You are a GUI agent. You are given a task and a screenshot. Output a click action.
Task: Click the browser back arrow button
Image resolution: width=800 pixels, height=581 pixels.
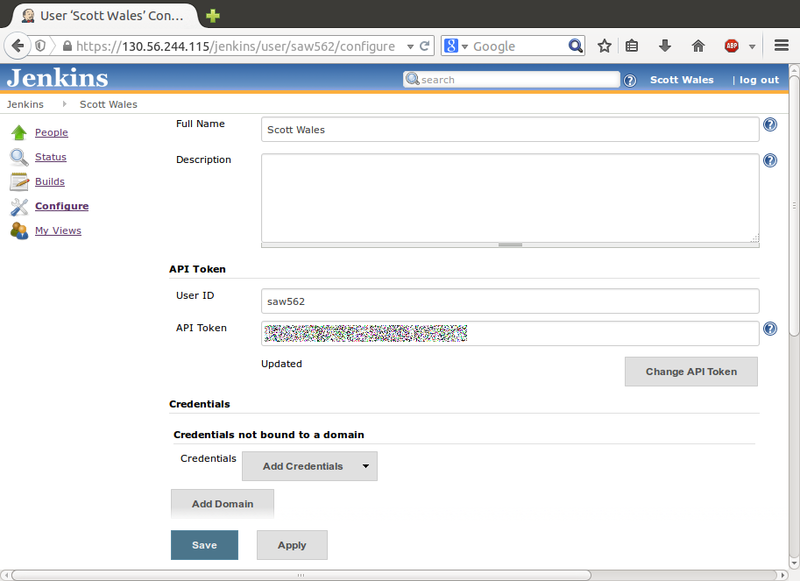(17, 46)
